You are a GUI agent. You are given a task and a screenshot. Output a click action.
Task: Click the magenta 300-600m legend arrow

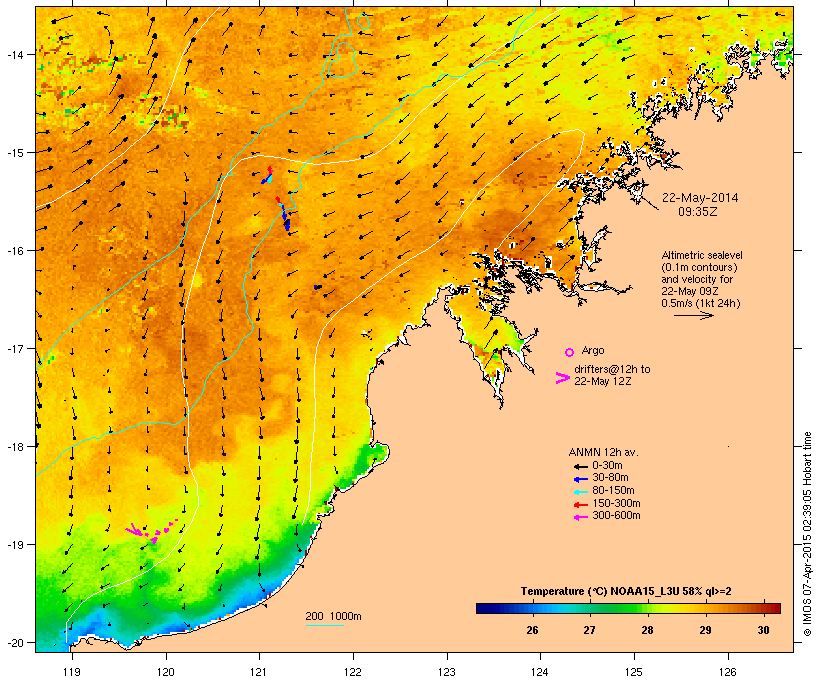(x=580, y=517)
